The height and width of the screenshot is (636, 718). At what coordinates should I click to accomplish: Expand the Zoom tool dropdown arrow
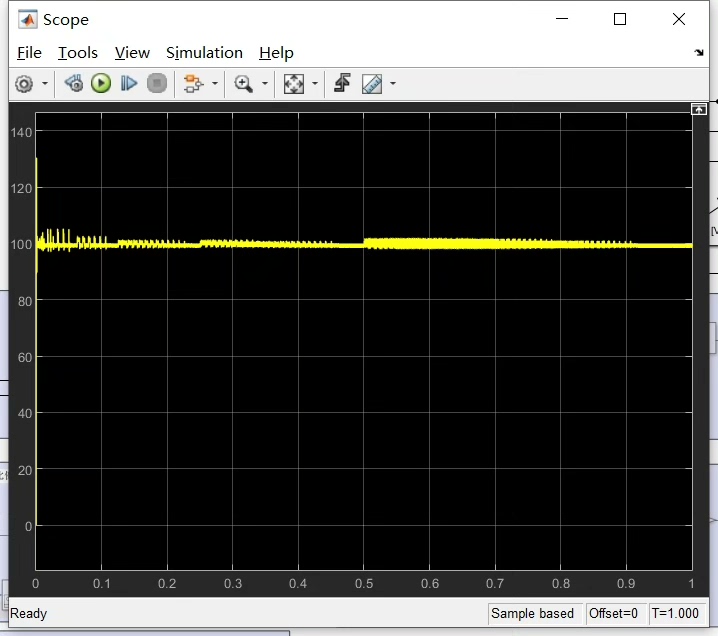265,84
